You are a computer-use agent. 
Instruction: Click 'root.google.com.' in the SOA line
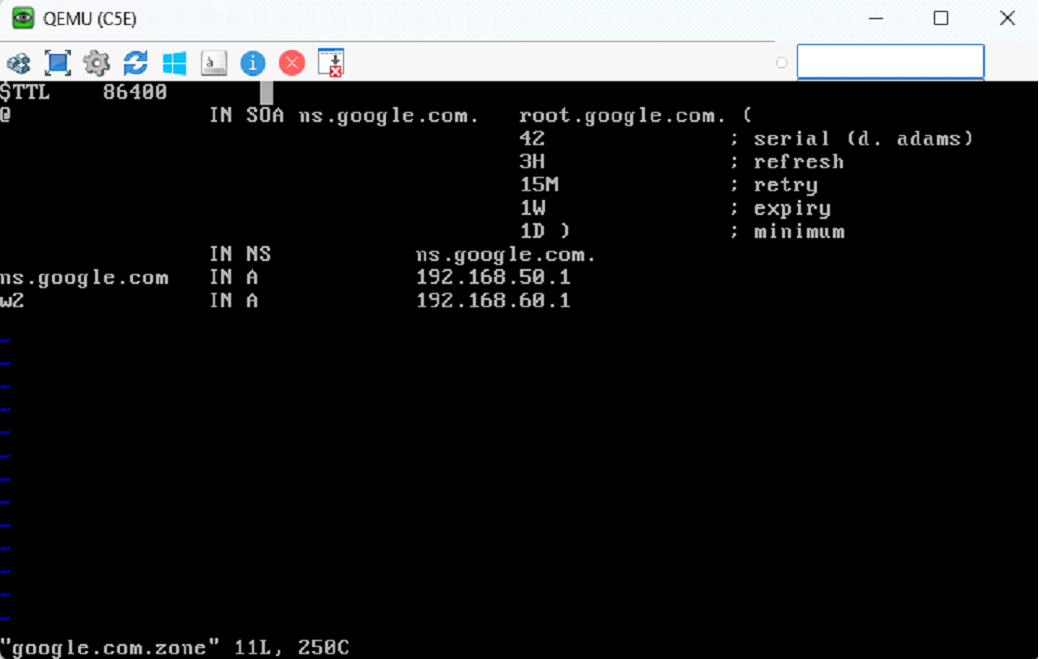tap(622, 116)
